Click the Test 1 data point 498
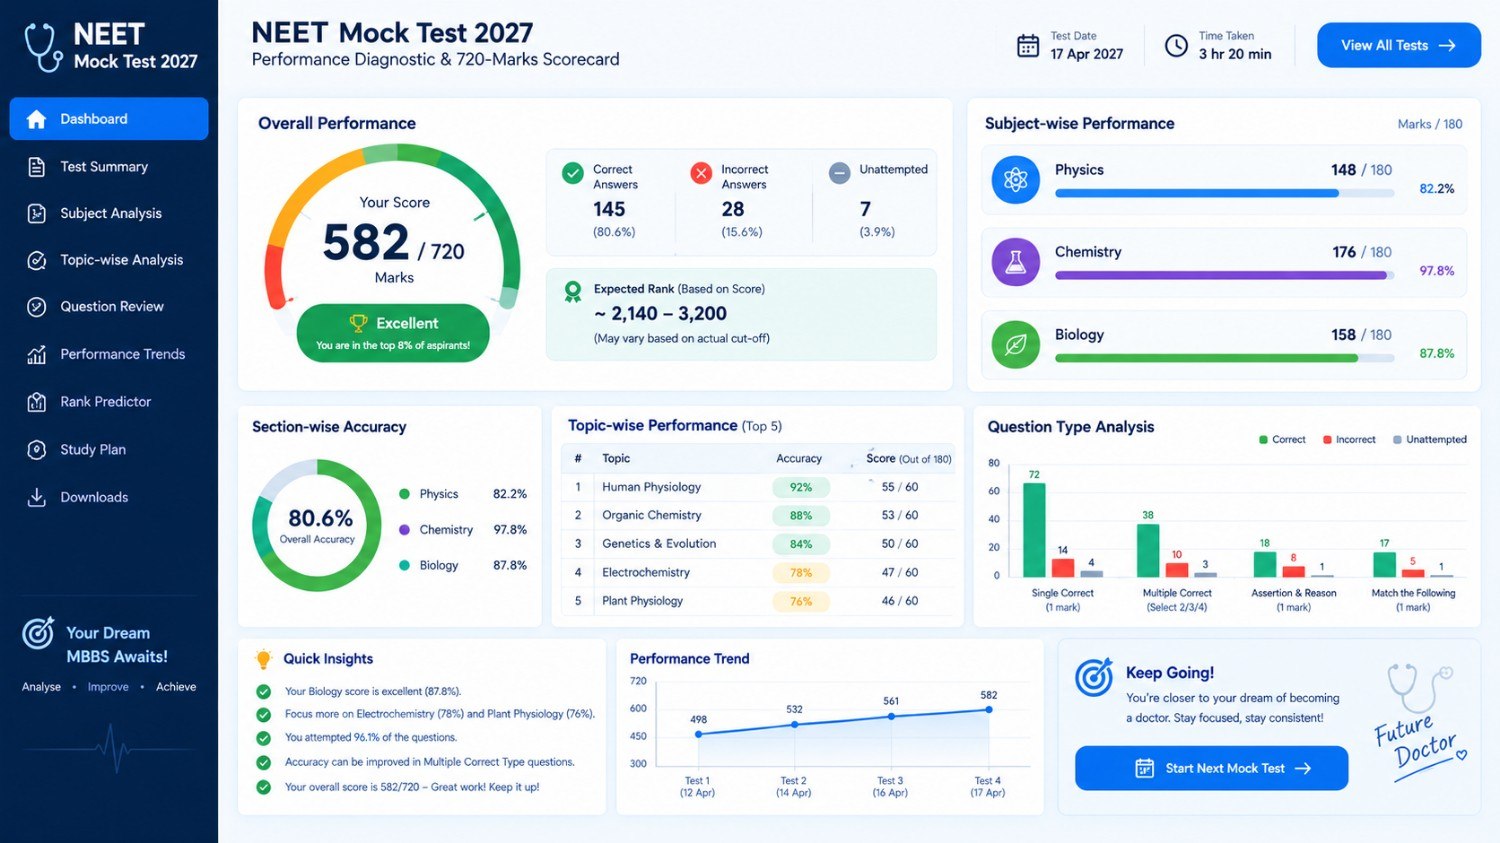Image resolution: width=1500 pixels, height=843 pixels. click(x=698, y=735)
